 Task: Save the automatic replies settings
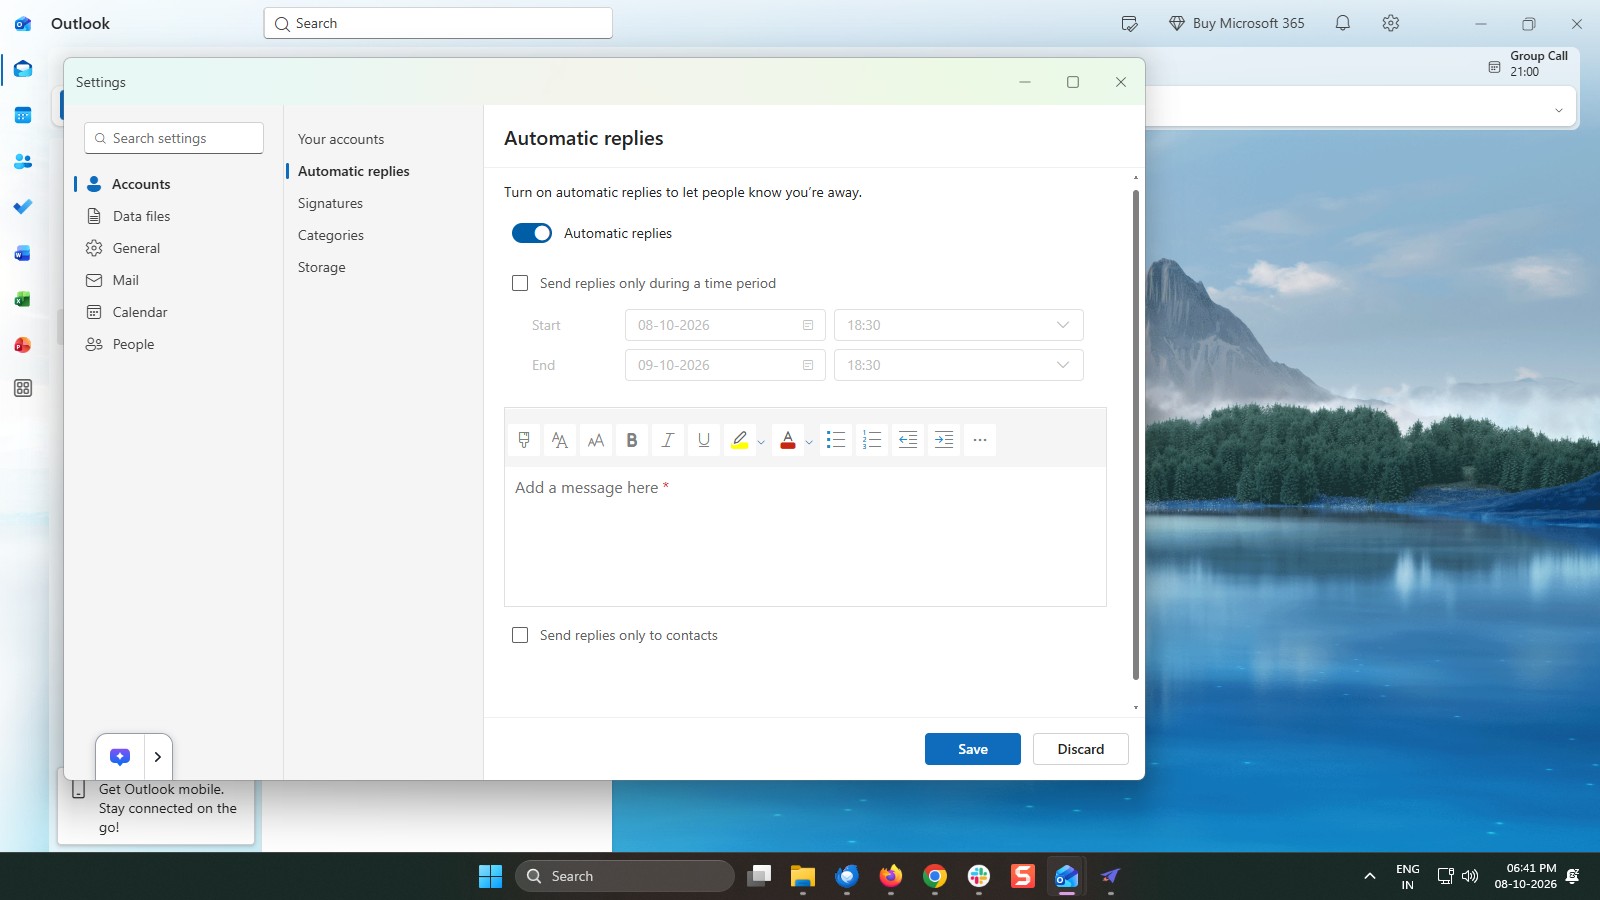(973, 749)
